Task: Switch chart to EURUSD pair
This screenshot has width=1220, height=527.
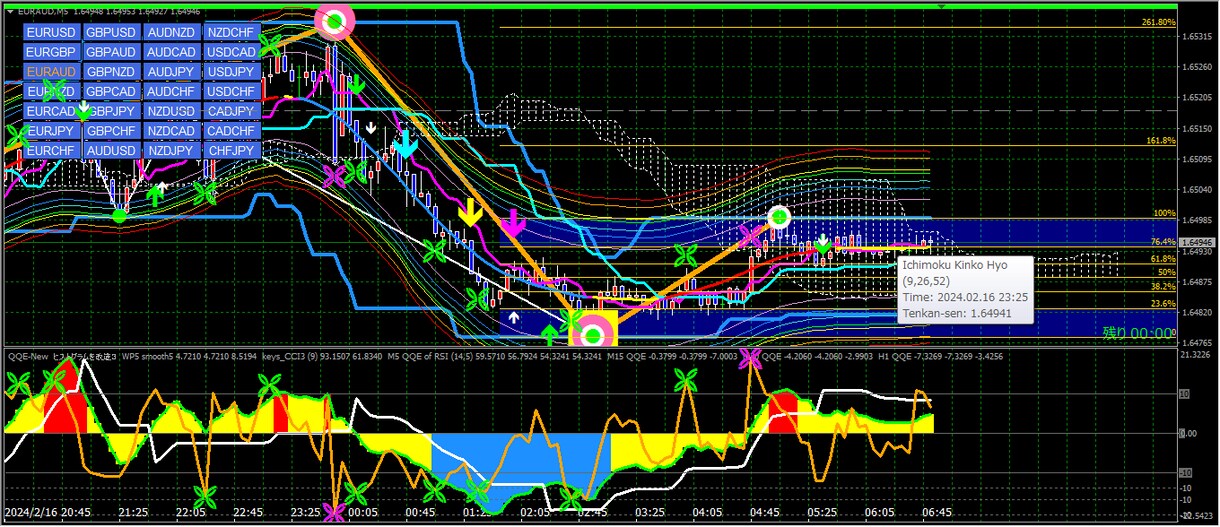Action: pyautogui.click(x=51, y=32)
